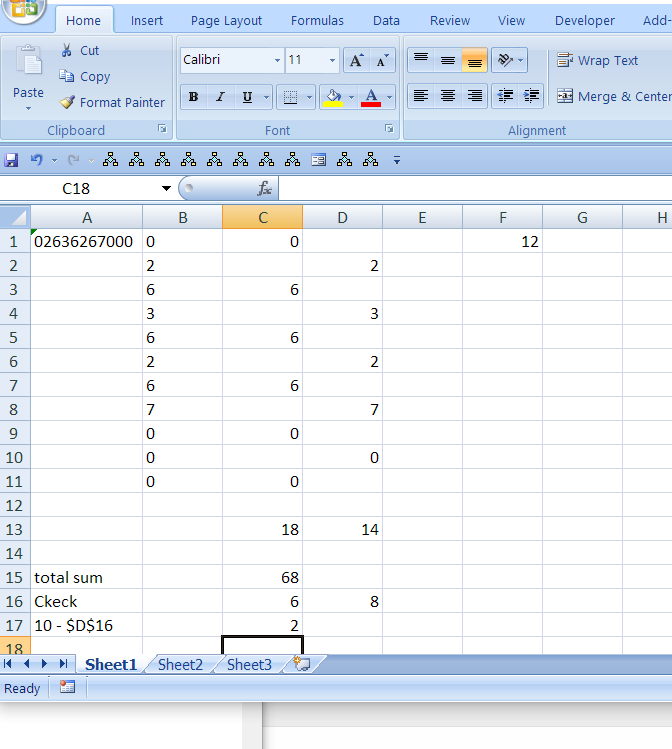Select cell A1 containing 02636267000
The width and height of the screenshot is (672, 749).
[86, 241]
